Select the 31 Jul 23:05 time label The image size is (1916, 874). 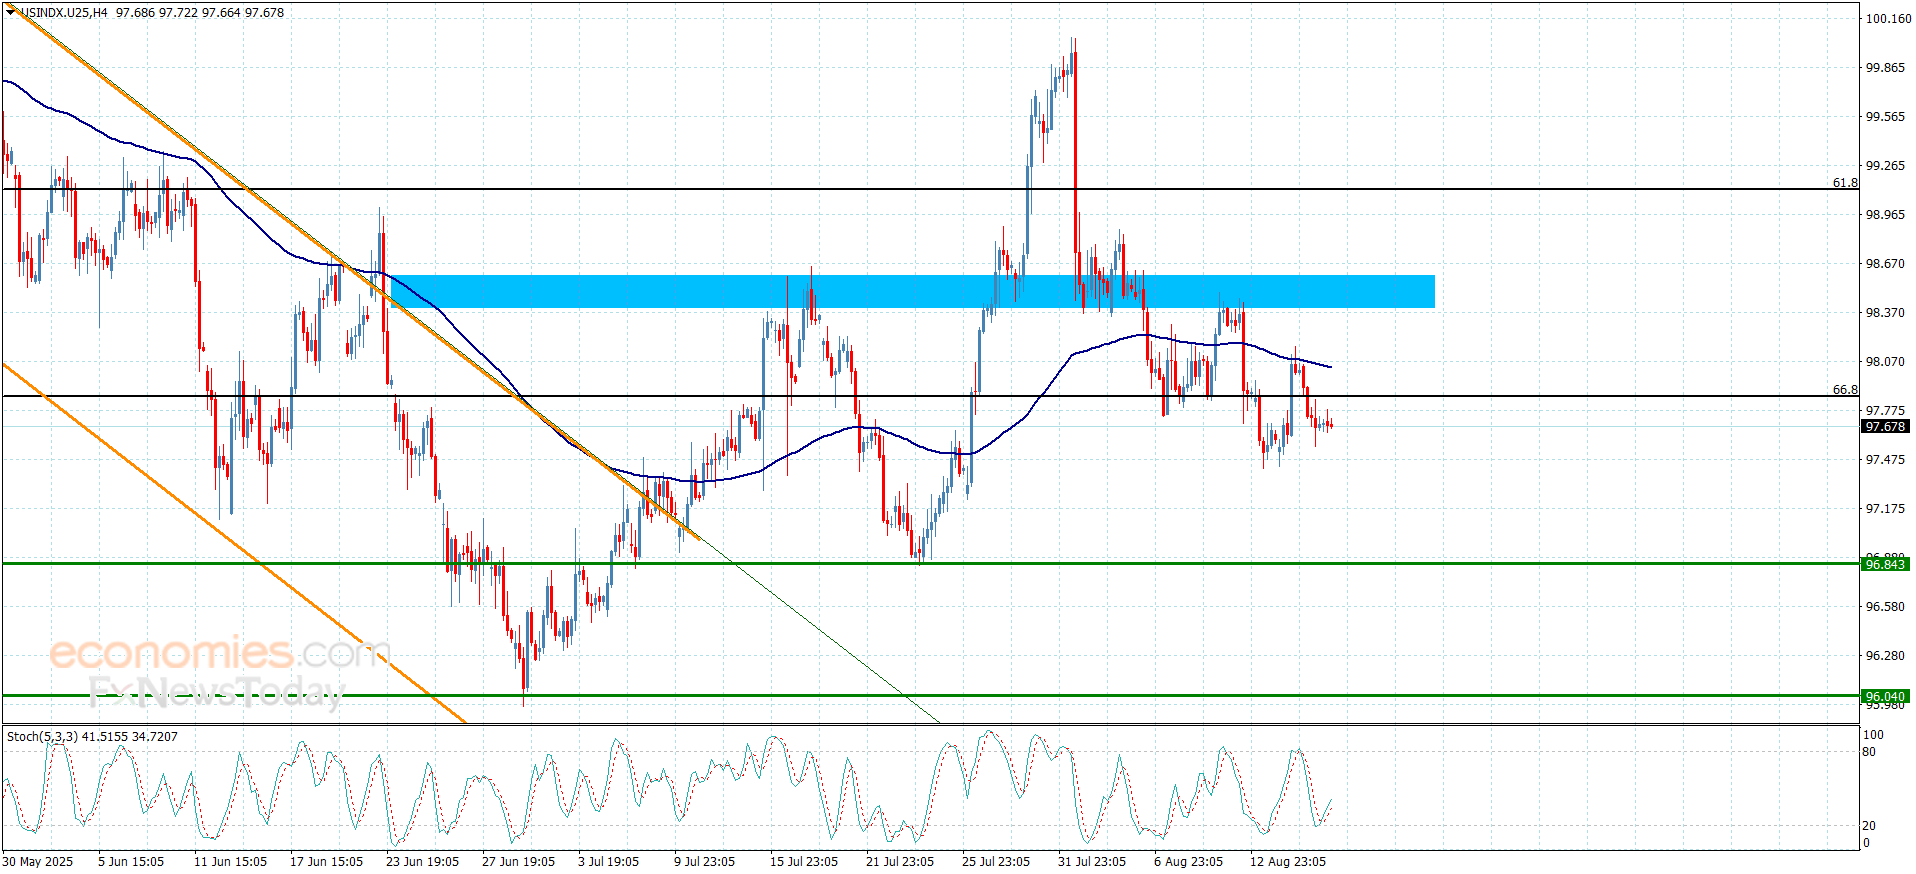(x=1092, y=862)
